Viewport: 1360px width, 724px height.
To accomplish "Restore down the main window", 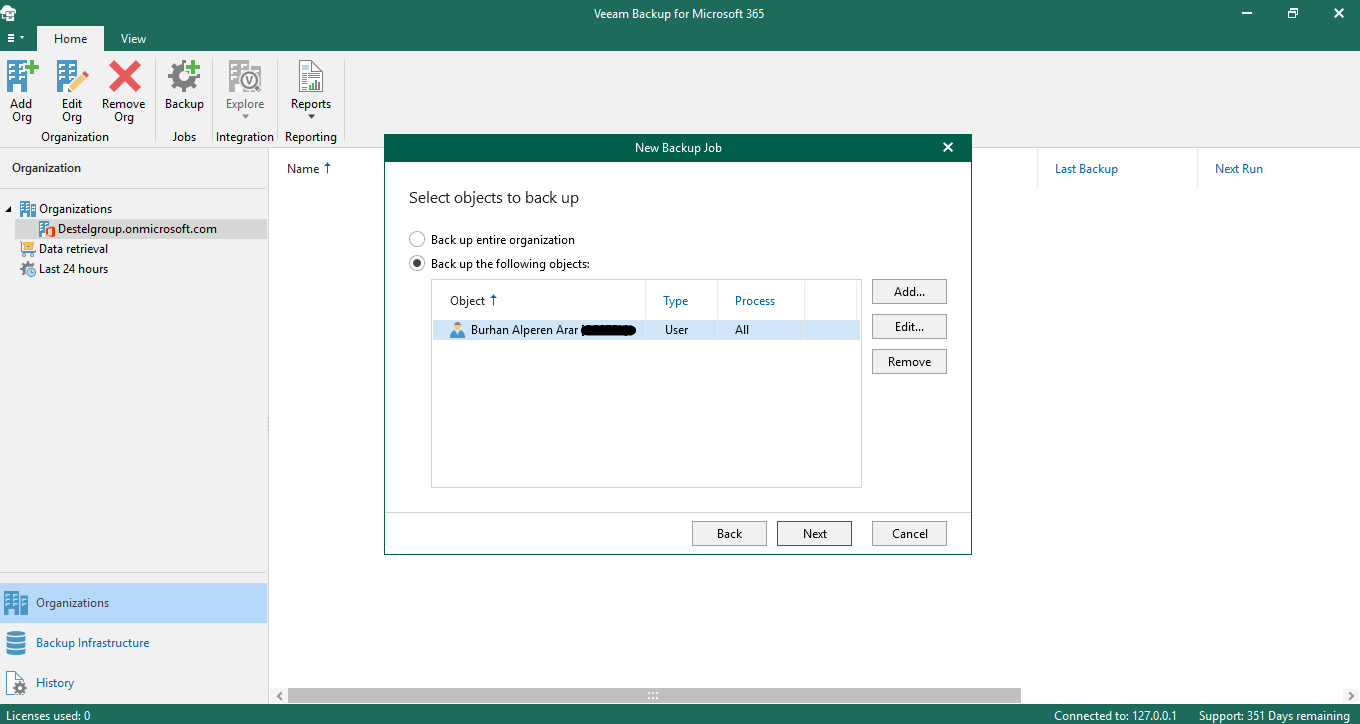I will click(1292, 14).
